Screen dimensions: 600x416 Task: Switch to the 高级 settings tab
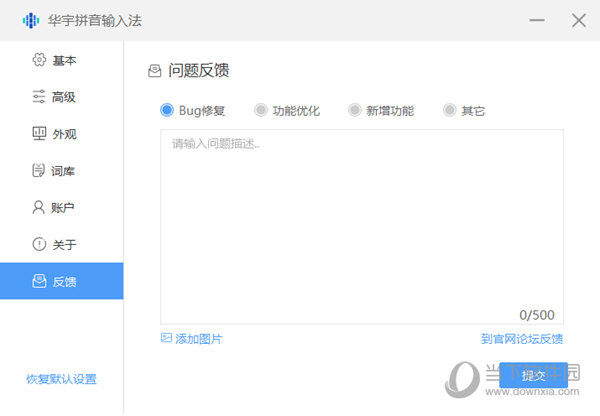[62, 97]
